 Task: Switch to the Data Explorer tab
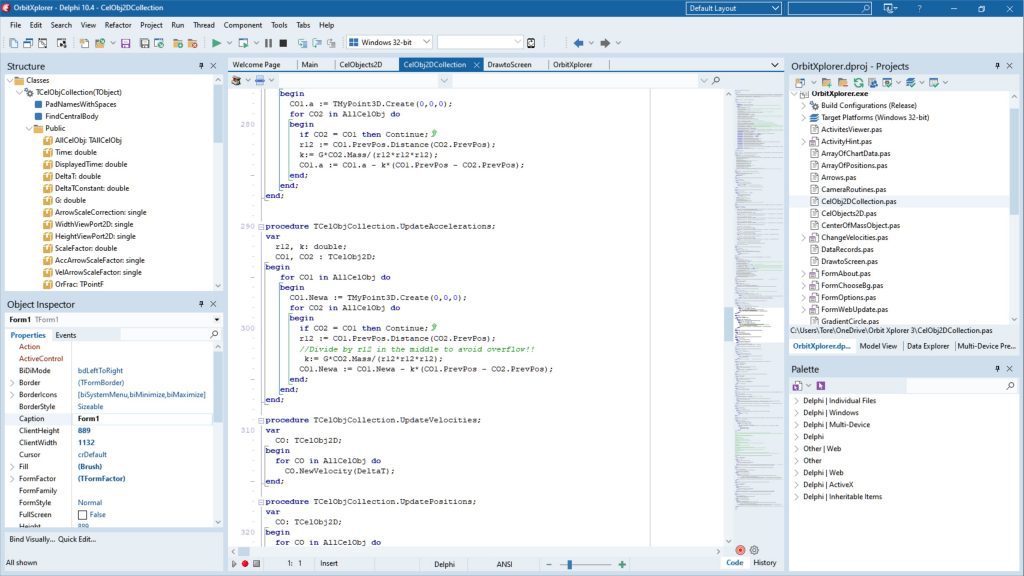928,346
